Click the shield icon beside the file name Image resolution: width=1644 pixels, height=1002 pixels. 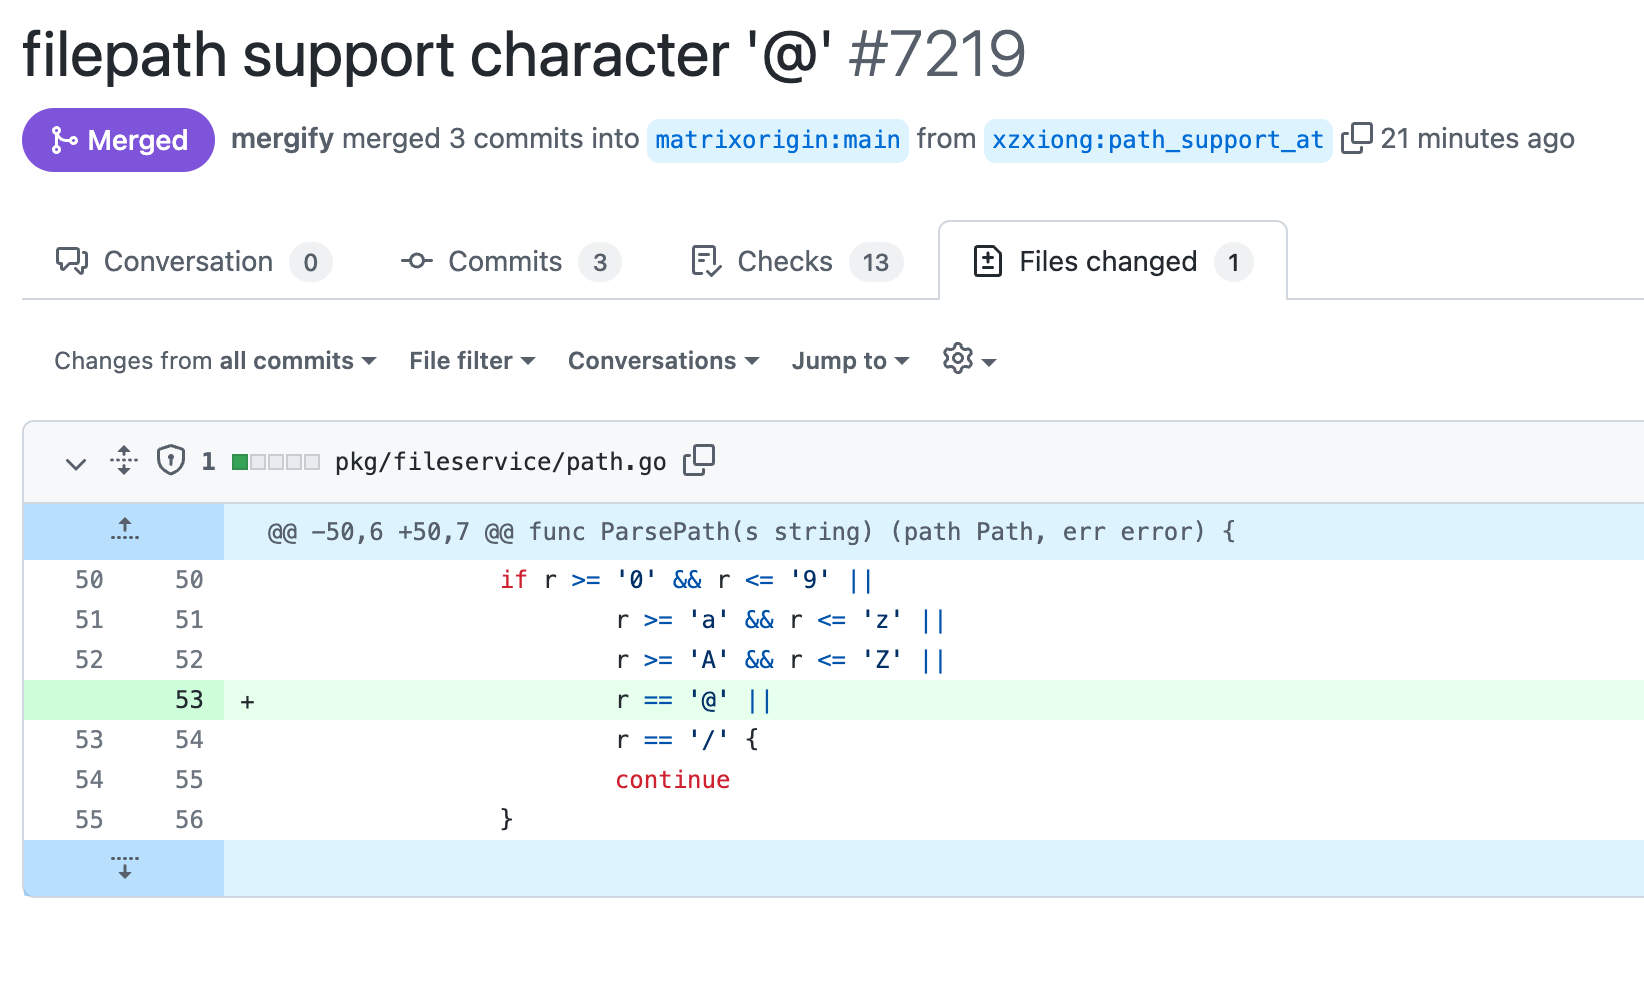(x=171, y=461)
